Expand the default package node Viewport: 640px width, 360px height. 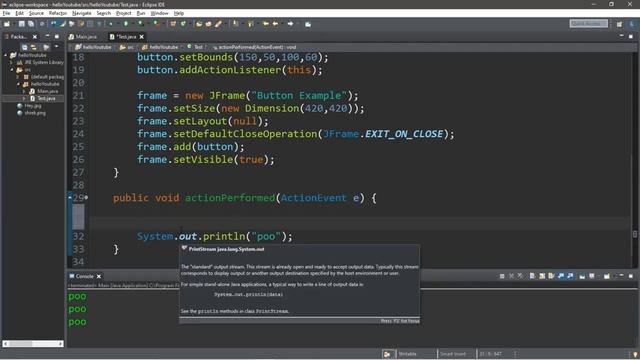click(x=18, y=77)
